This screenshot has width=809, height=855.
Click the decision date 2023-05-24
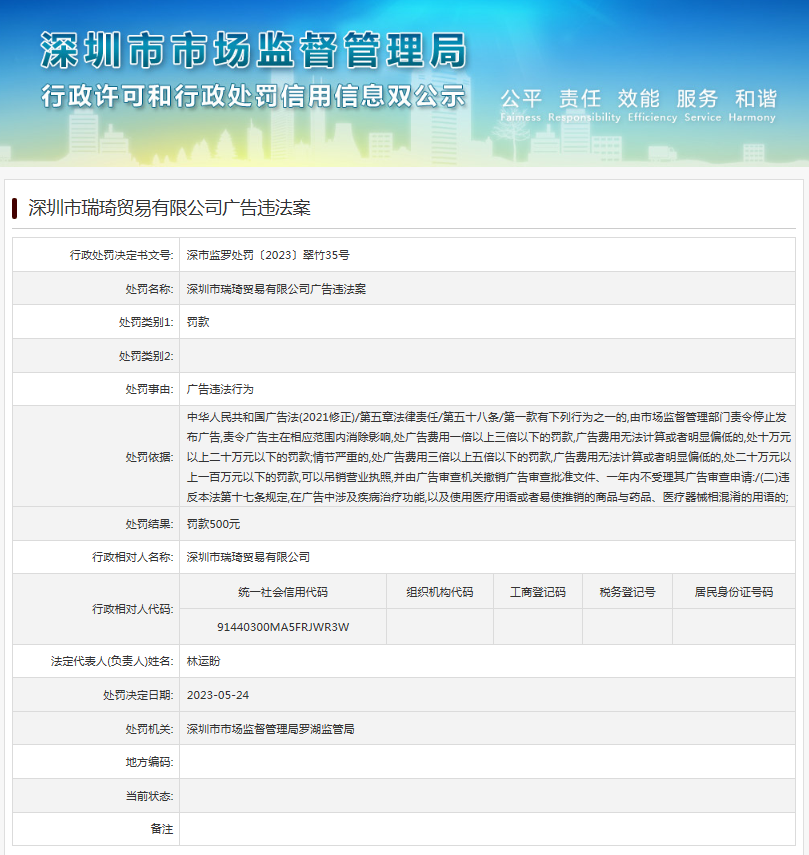(218, 695)
